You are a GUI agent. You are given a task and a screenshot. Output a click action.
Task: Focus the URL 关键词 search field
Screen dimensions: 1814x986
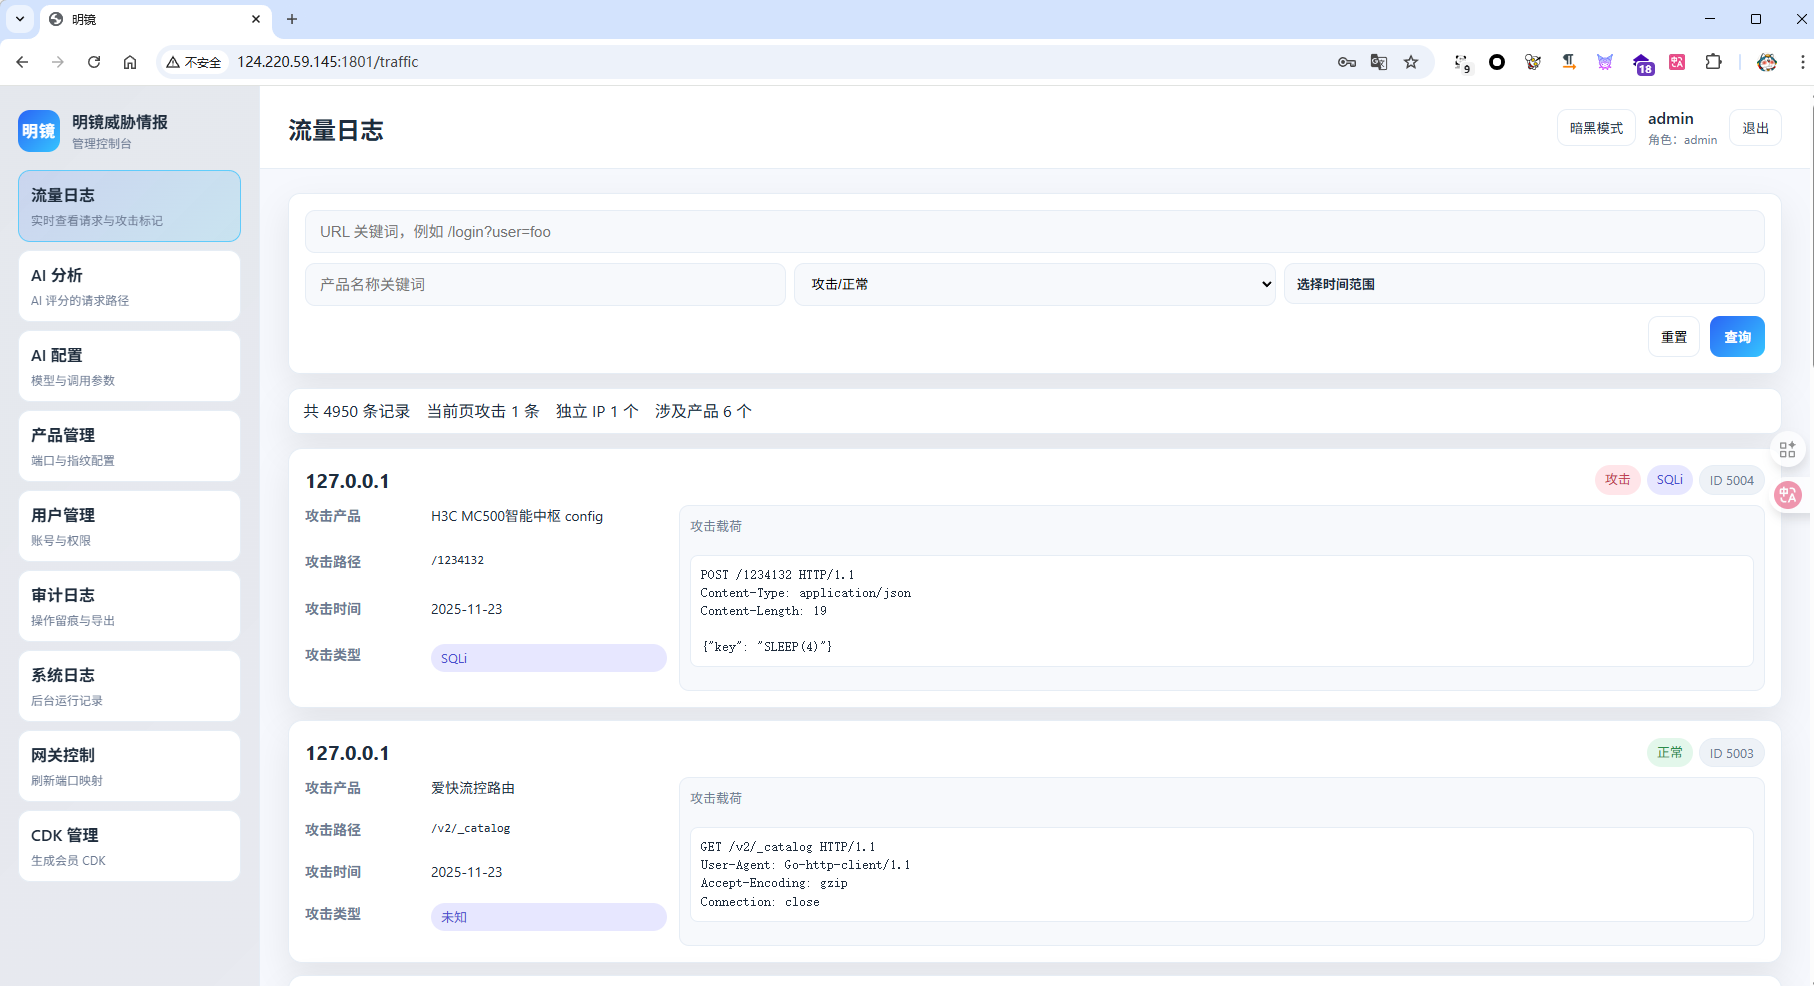click(x=1035, y=232)
